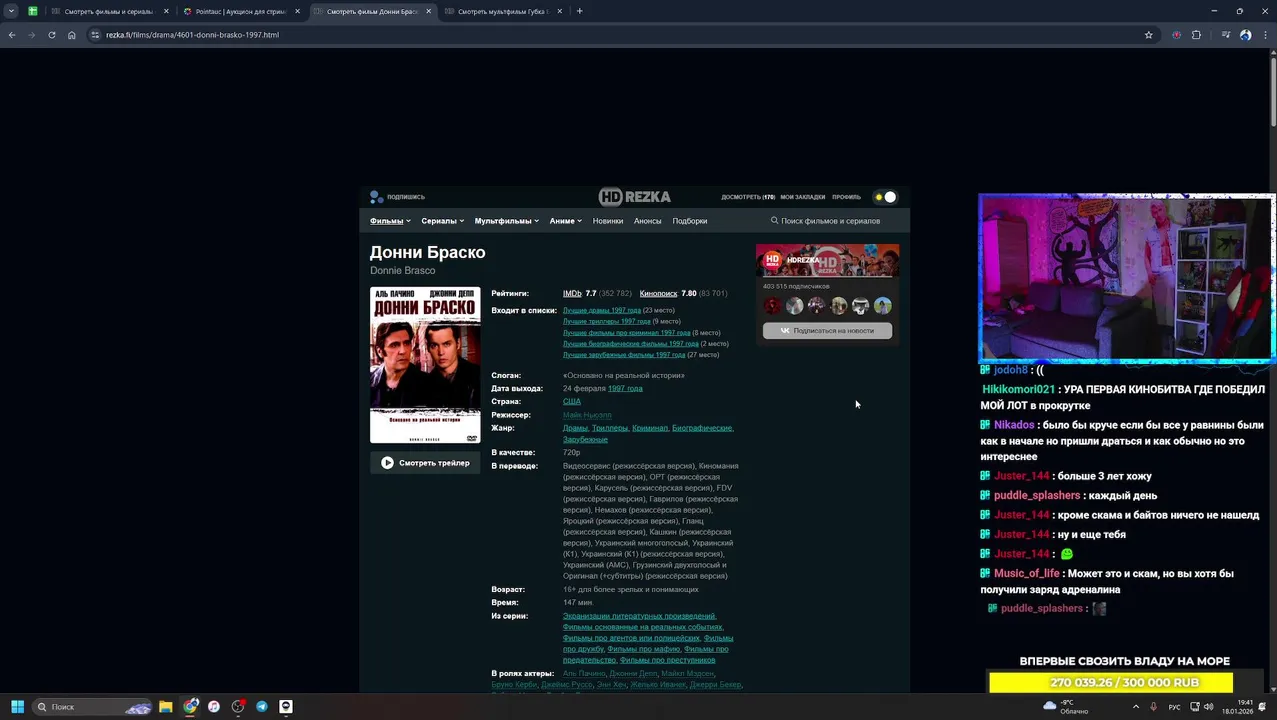Click the США country link
The width and height of the screenshot is (1277, 720).
572,401
